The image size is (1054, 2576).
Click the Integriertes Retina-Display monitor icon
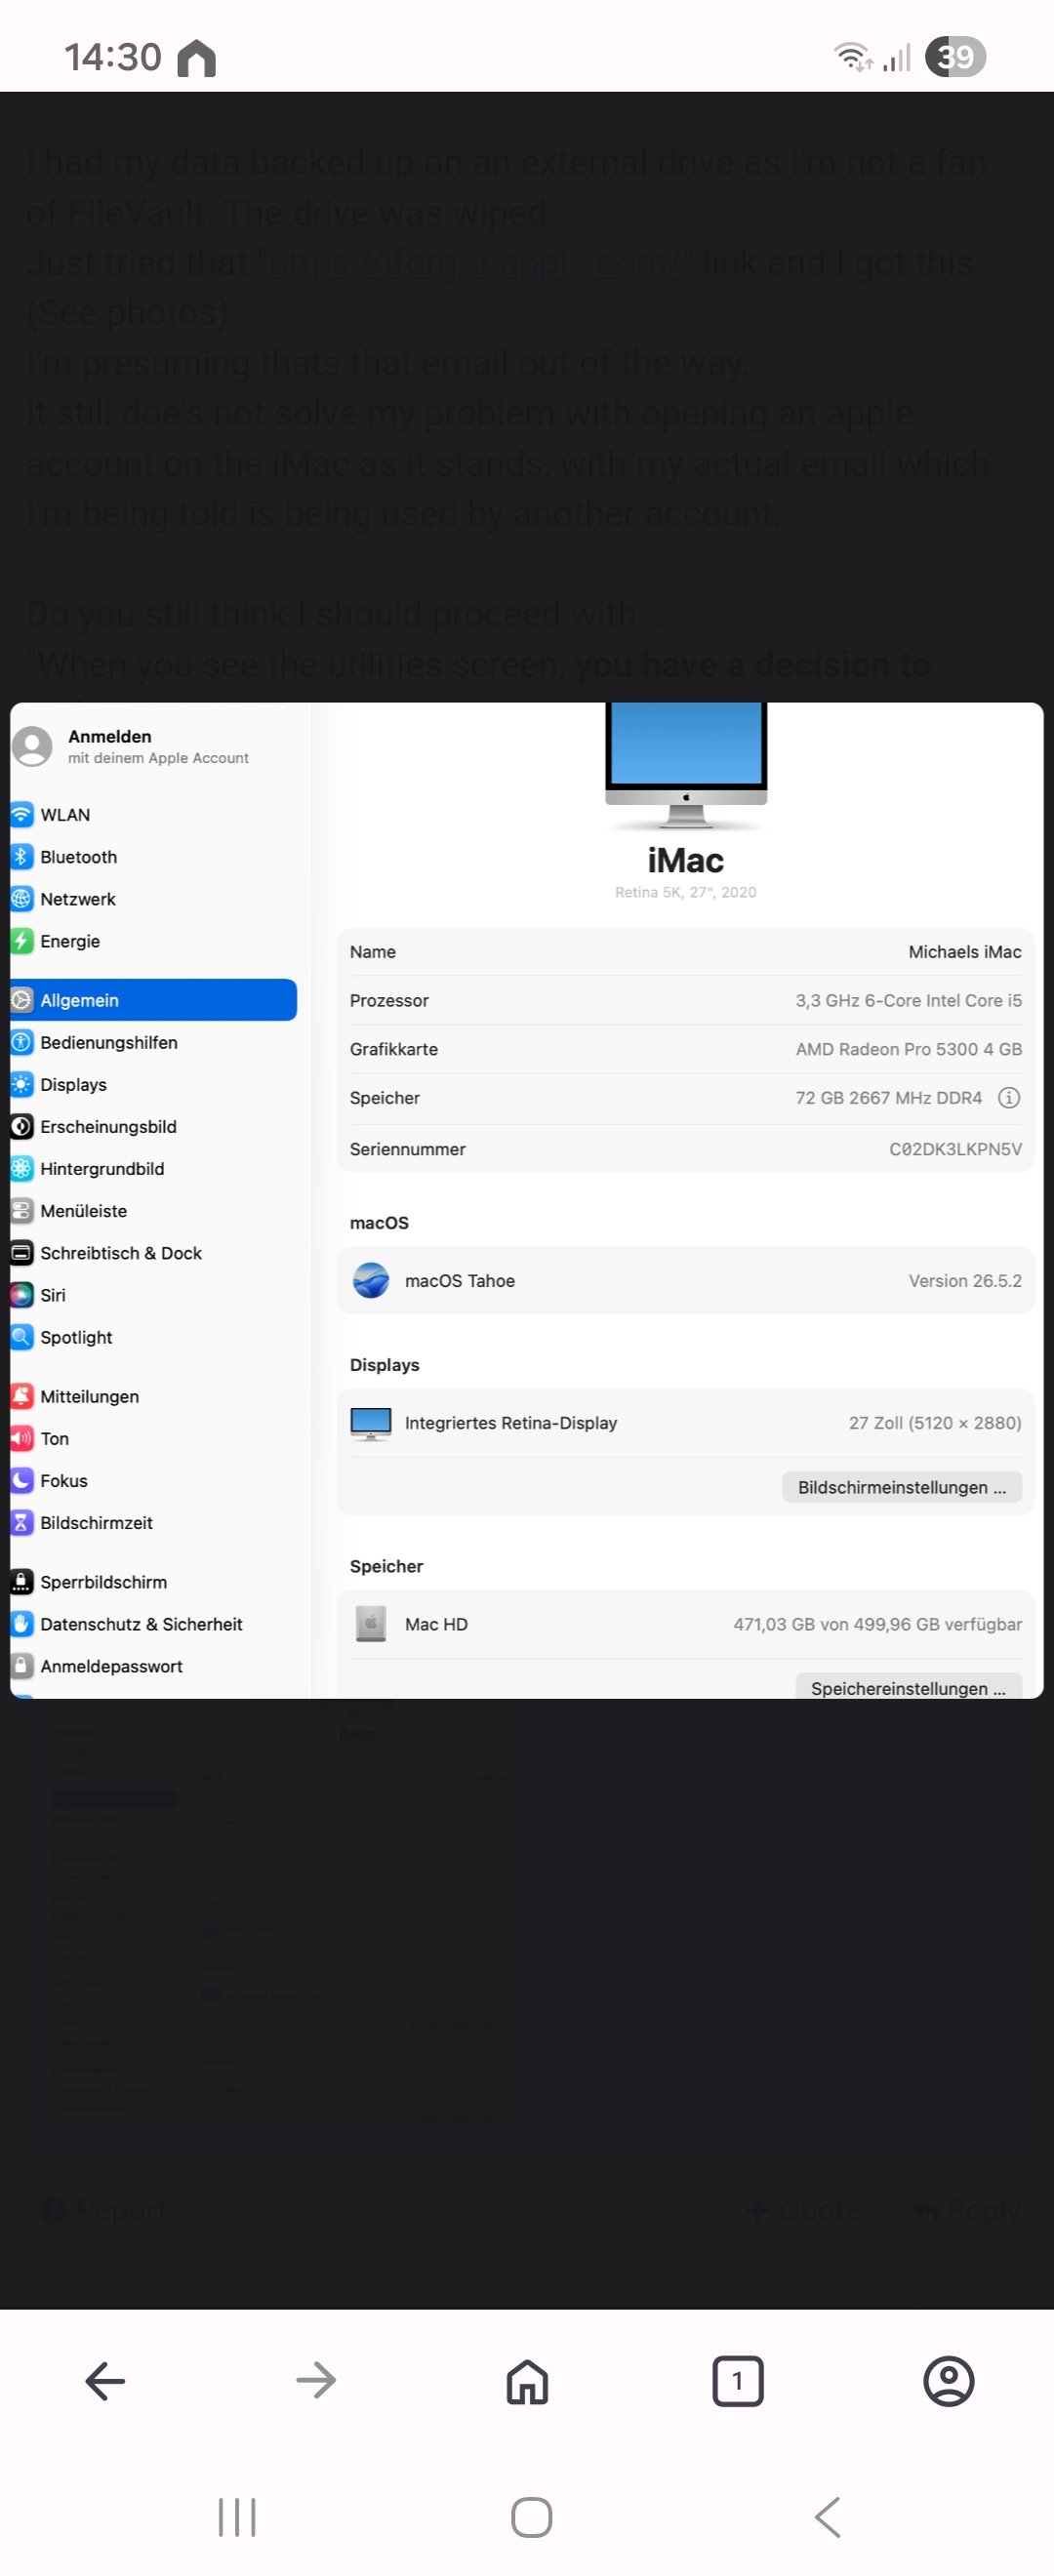(x=371, y=1422)
